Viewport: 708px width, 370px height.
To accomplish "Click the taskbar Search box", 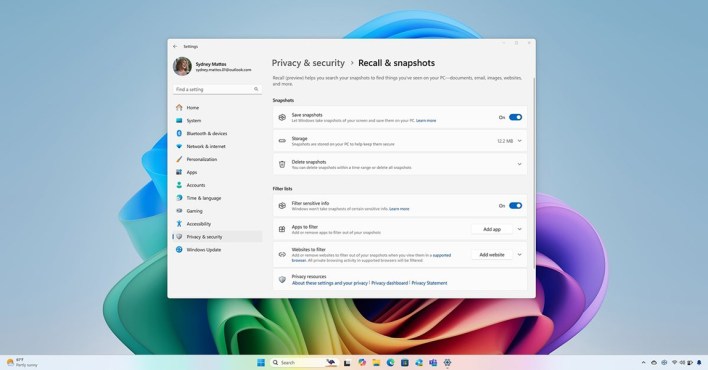I will (x=304, y=362).
